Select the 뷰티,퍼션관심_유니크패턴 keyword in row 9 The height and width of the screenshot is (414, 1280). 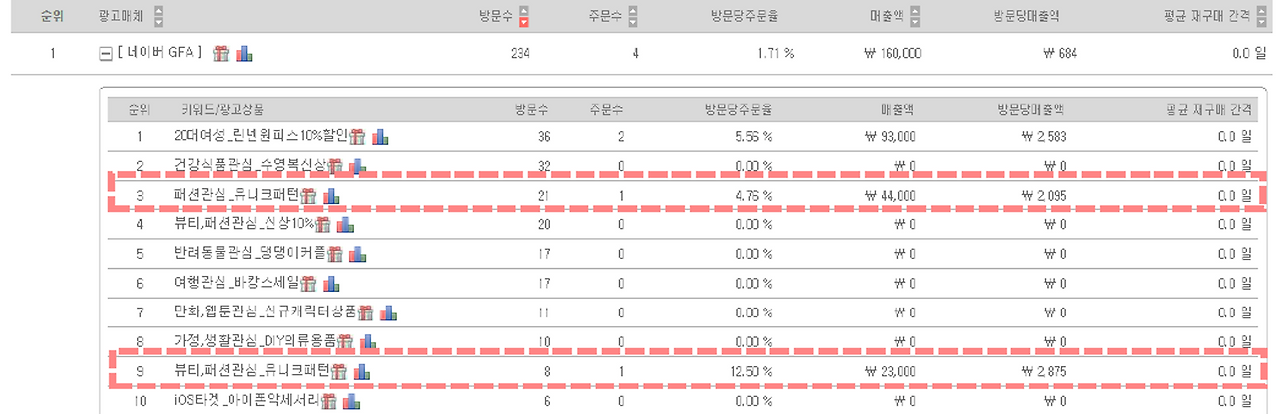click(x=251, y=371)
